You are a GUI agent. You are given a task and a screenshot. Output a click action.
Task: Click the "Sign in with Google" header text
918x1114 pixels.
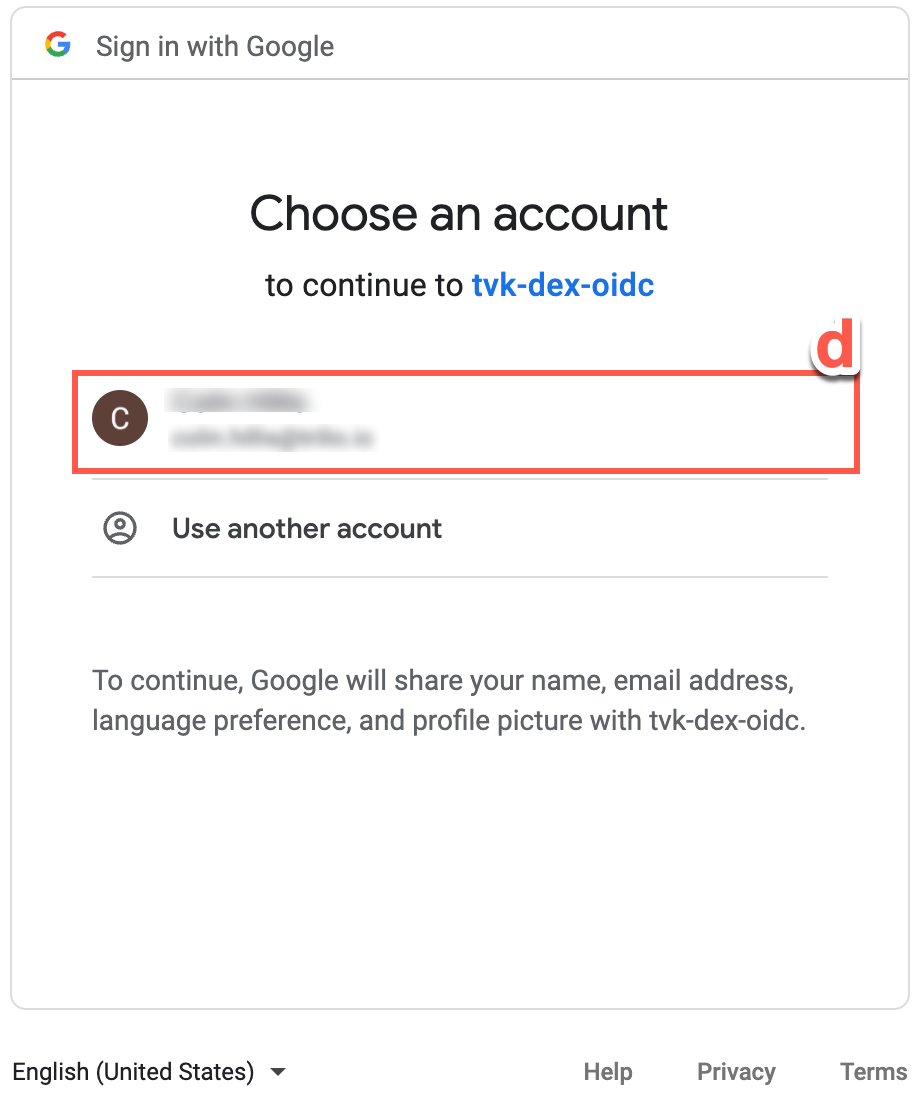point(214,46)
